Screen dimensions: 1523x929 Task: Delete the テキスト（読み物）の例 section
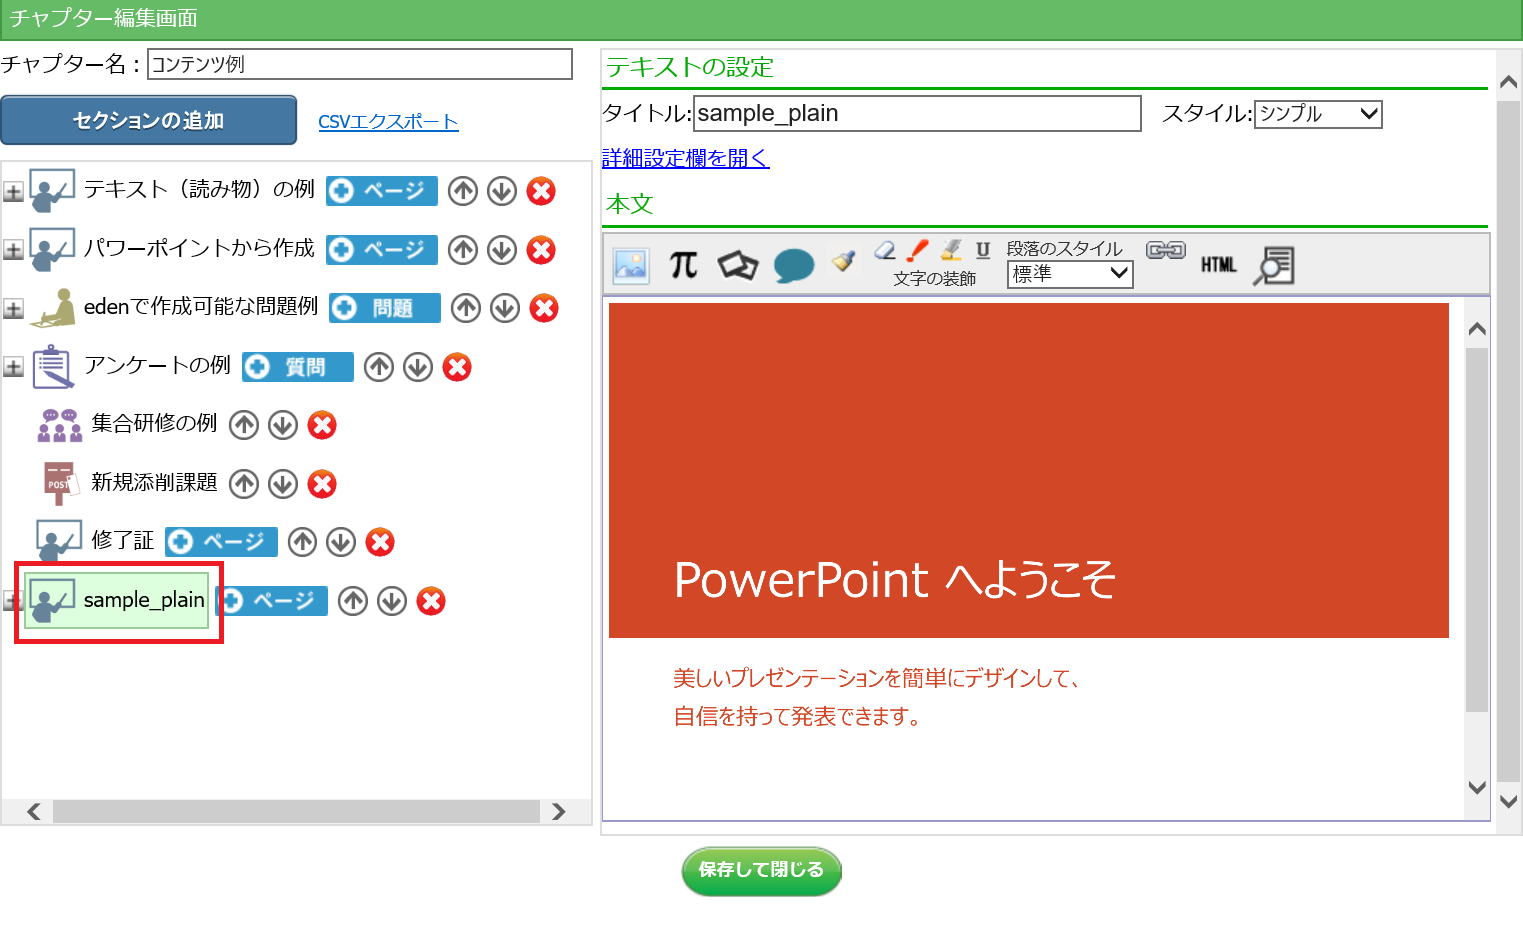541,191
